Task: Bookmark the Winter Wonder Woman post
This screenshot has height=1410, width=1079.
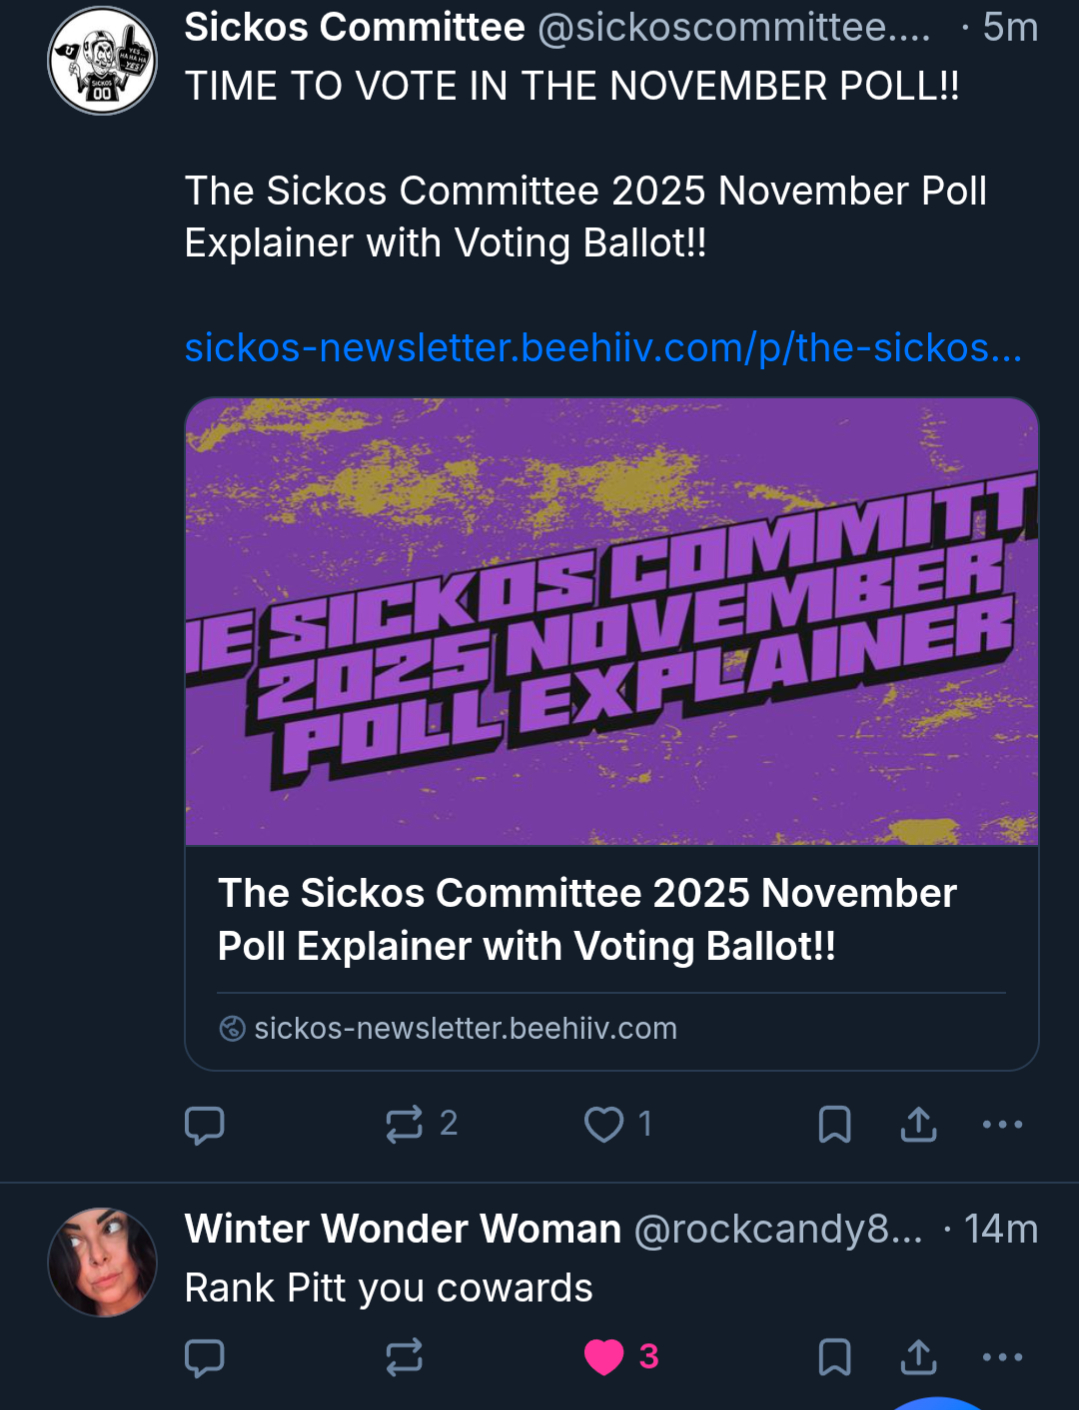Action: pyautogui.click(x=834, y=1357)
